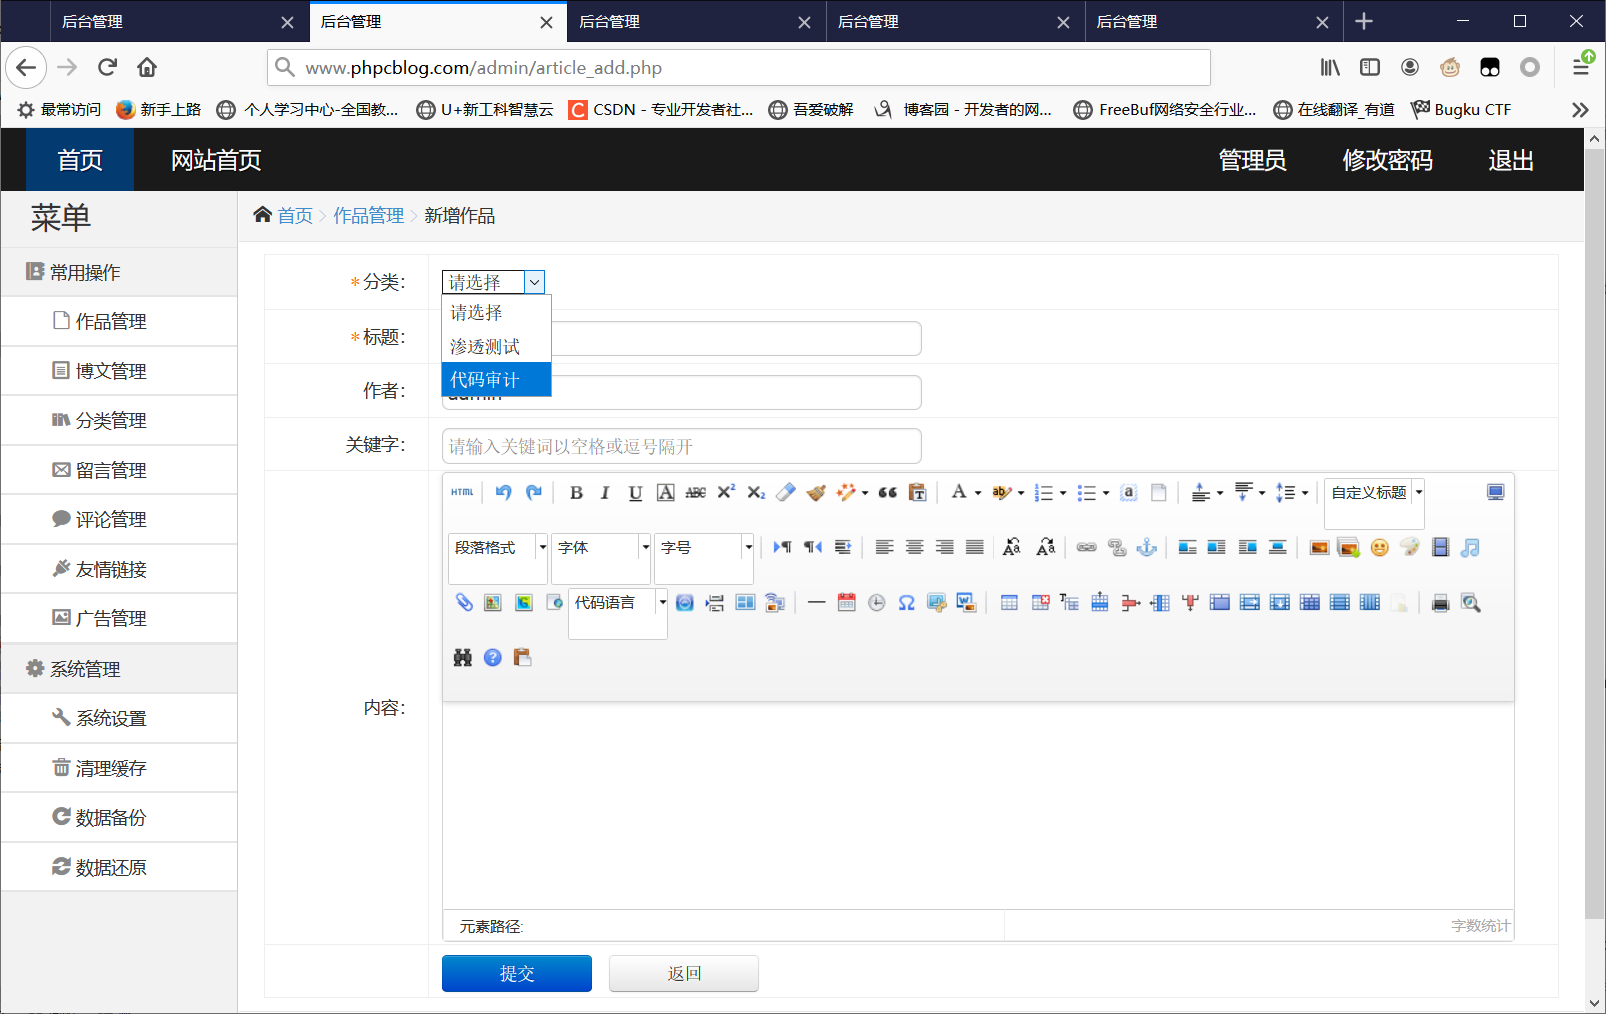
Task: Toggle bold formatting in editor
Action: pos(576,492)
